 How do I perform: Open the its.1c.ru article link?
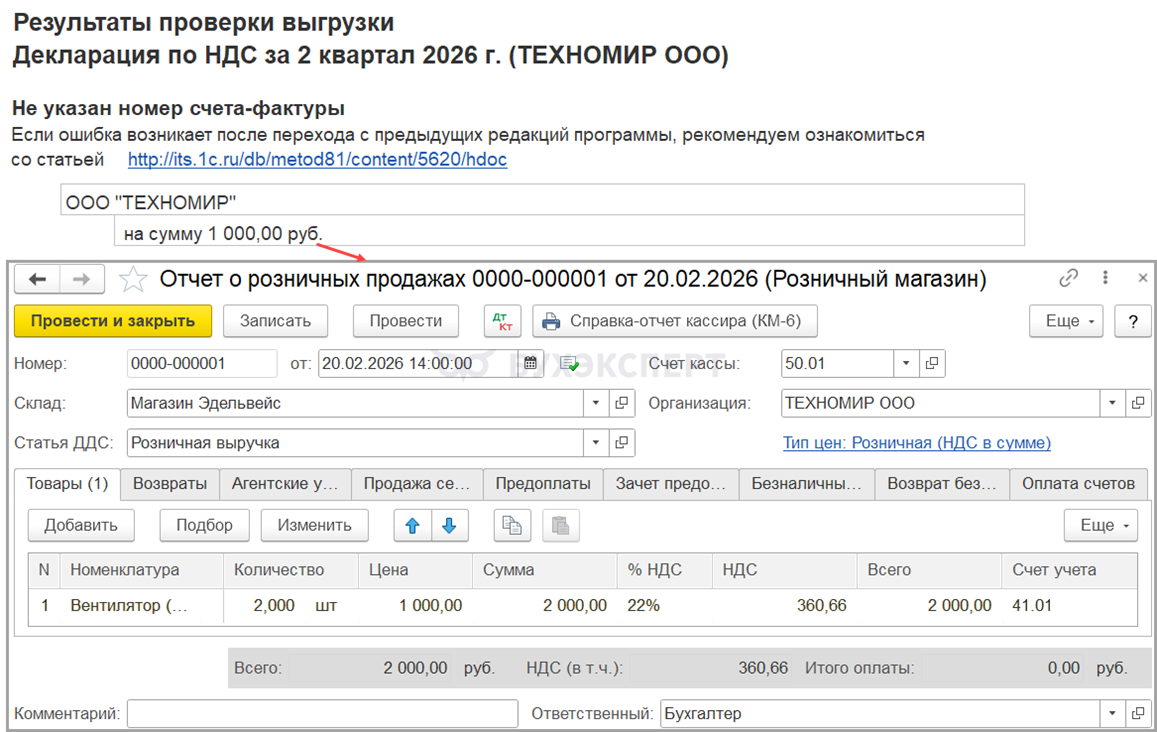pyautogui.click(x=317, y=160)
